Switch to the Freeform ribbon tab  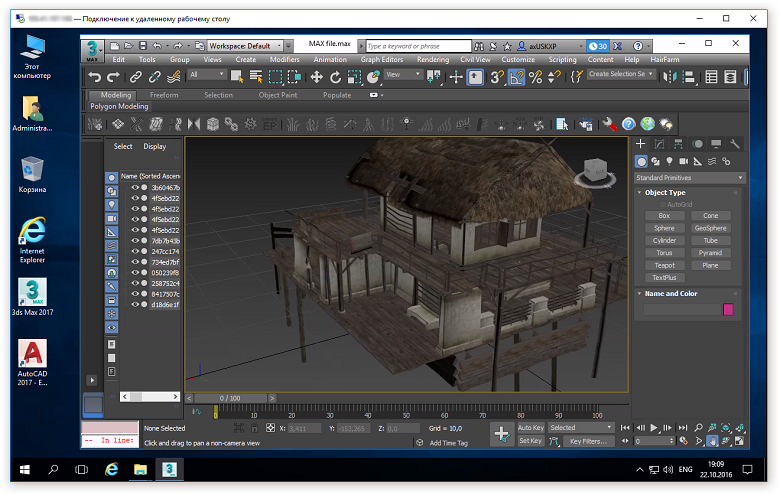tap(164, 95)
